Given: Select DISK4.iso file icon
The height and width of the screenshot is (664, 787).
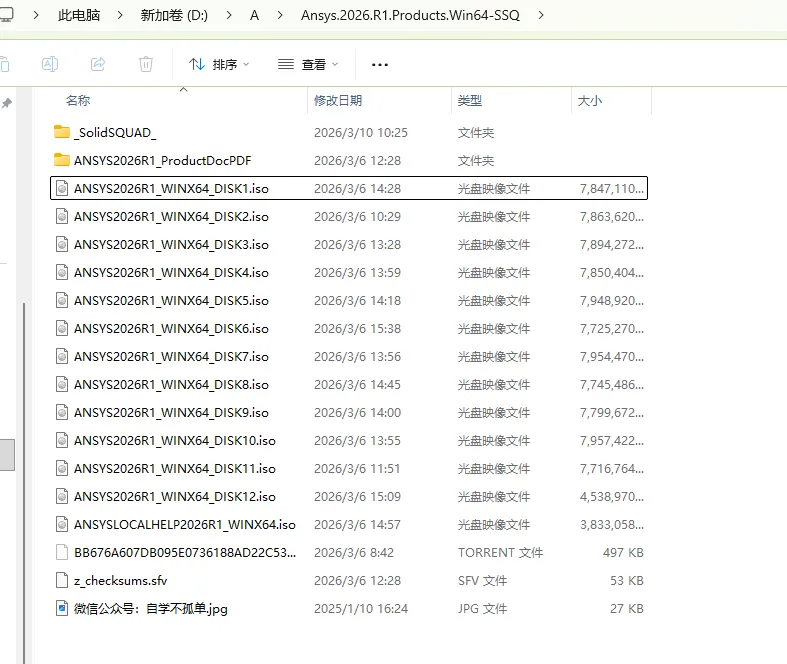Looking at the screenshot, I should tap(62, 272).
